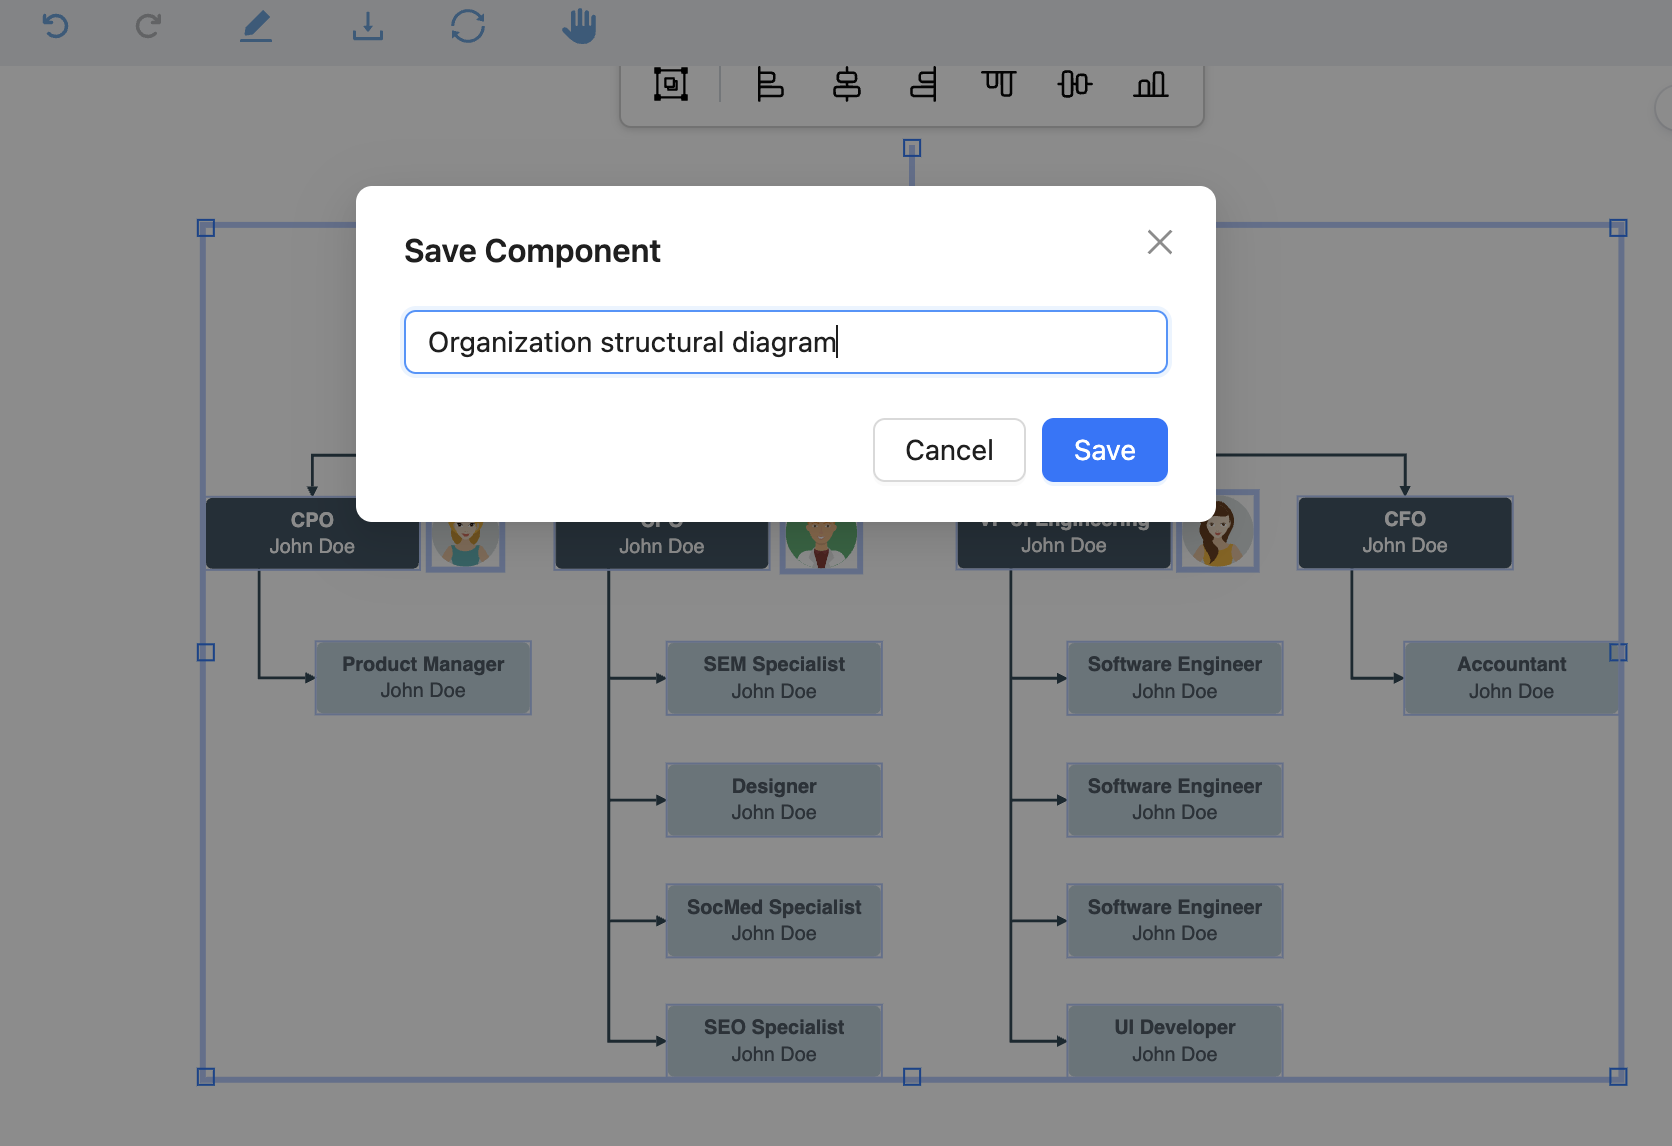Align selected elements to top
The width and height of the screenshot is (1672, 1146).
coord(998,85)
